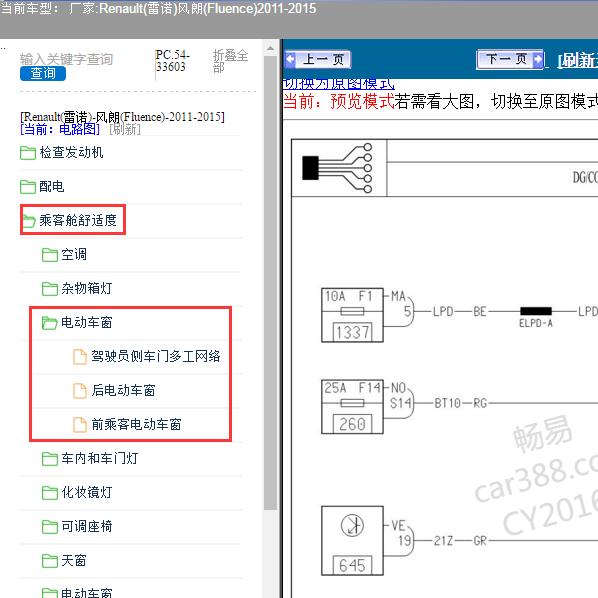Click component box 645 in diagram

tap(352, 541)
